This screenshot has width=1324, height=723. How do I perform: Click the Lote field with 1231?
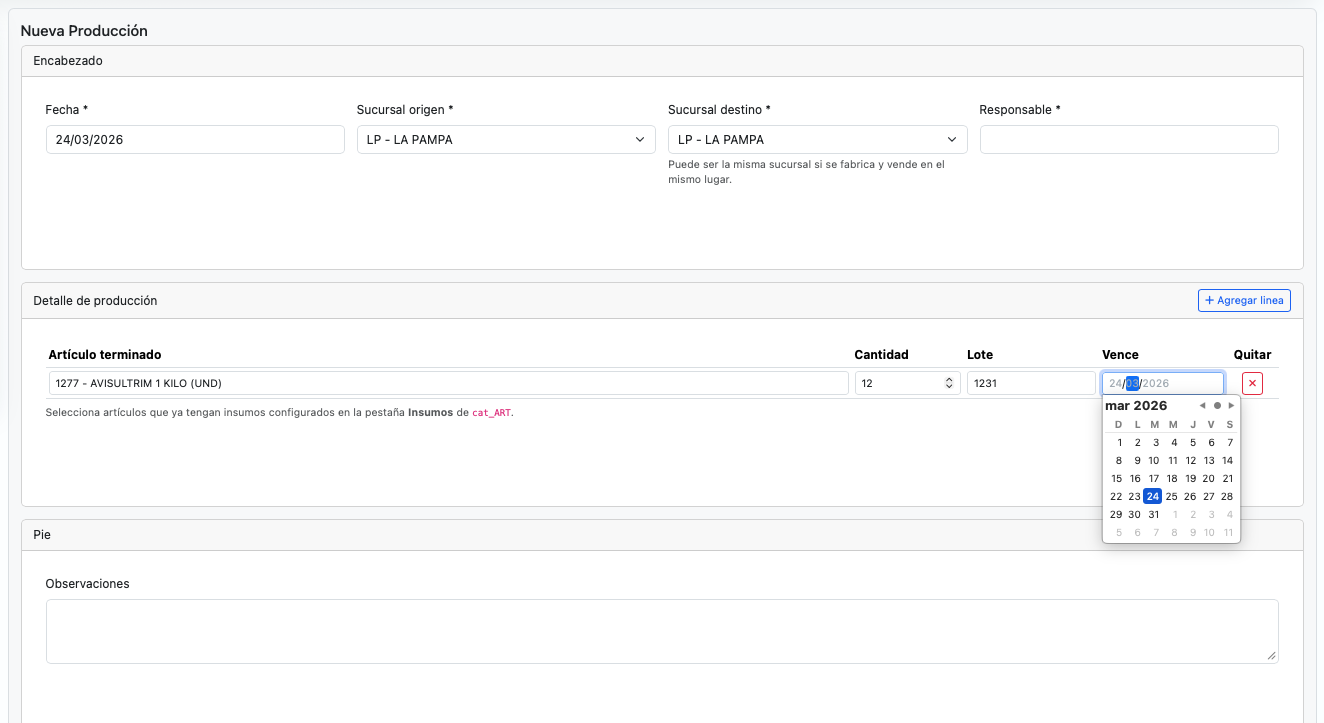pyautogui.click(x=1030, y=383)
